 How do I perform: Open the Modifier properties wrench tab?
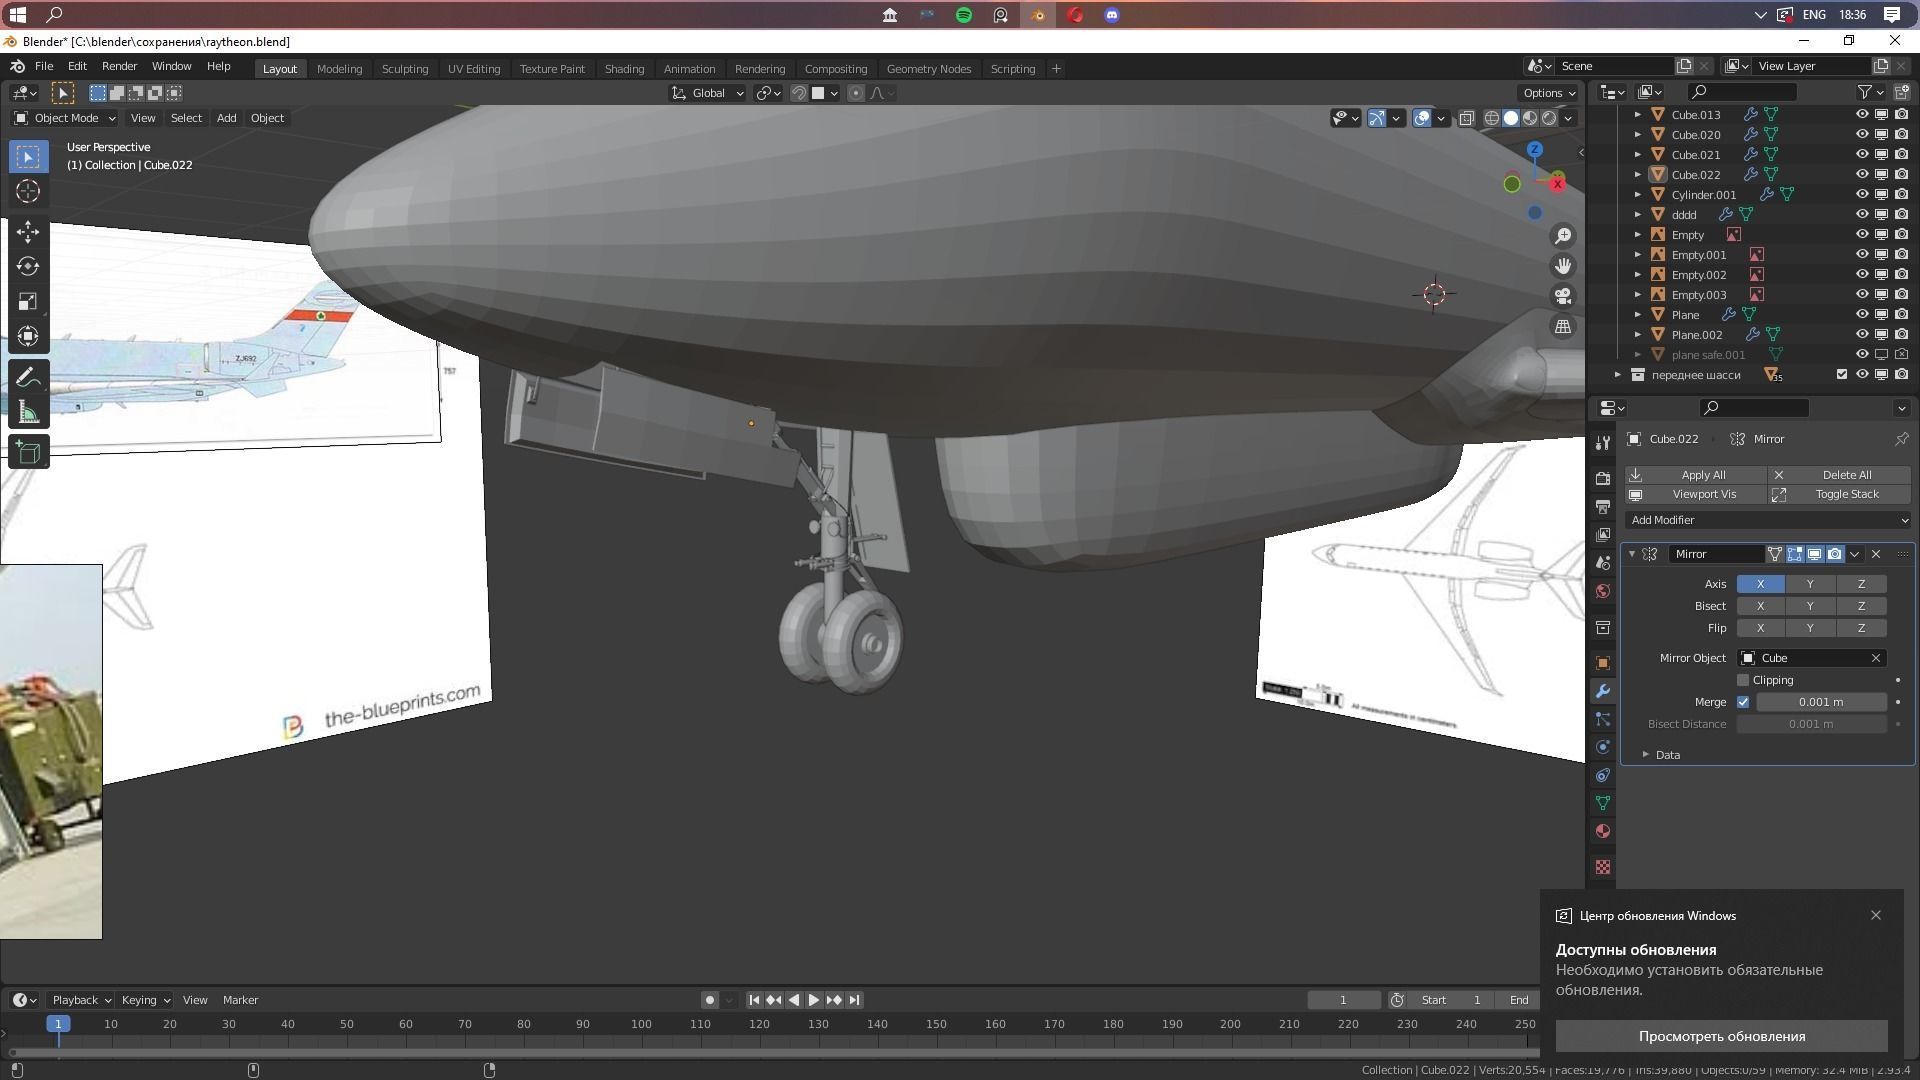tap(1603, 691)
